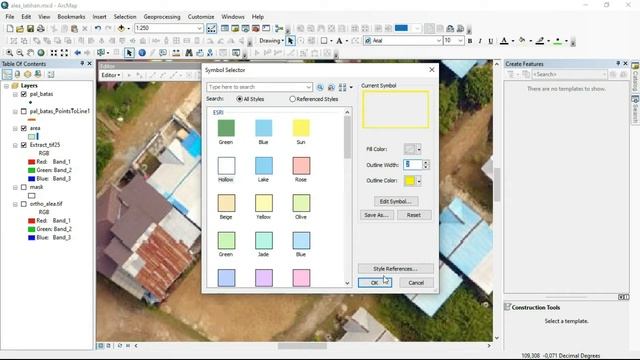Image resolution: width=640 pixels, height=360 pixels.
Task: Toggle bold text in Draw toolbar
Action: (x=470, y=41)
